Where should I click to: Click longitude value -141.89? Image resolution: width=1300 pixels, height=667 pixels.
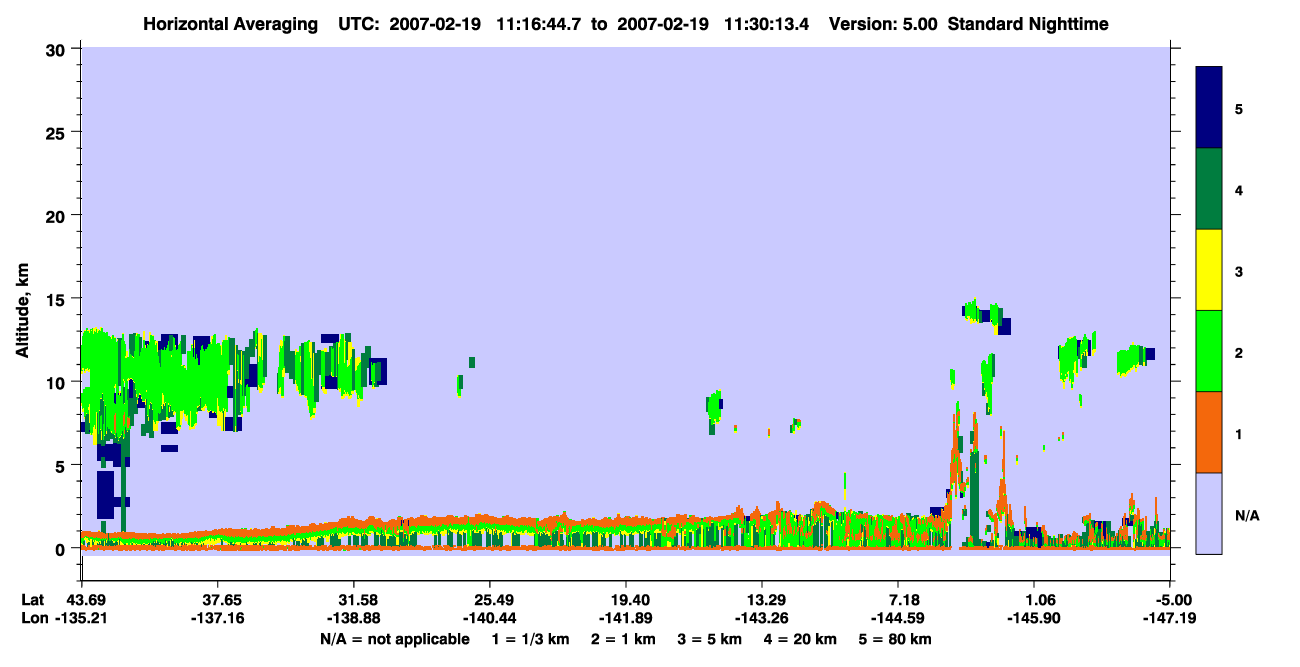point(626,619)
